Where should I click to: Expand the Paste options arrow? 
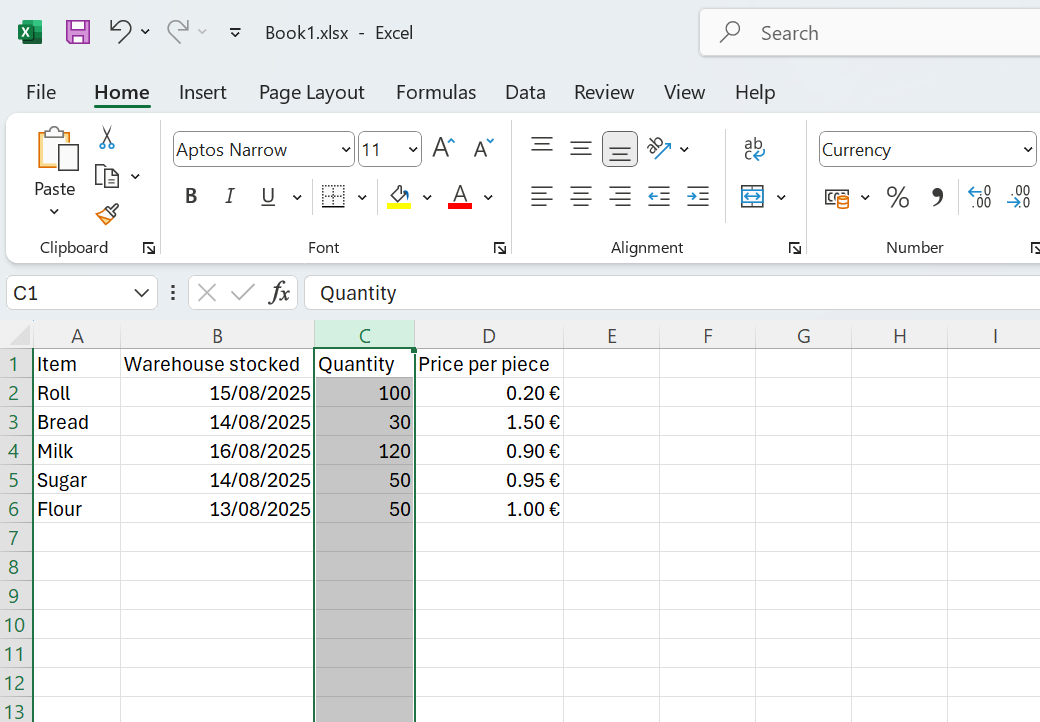pyautogui.click(x=54, y=211)
